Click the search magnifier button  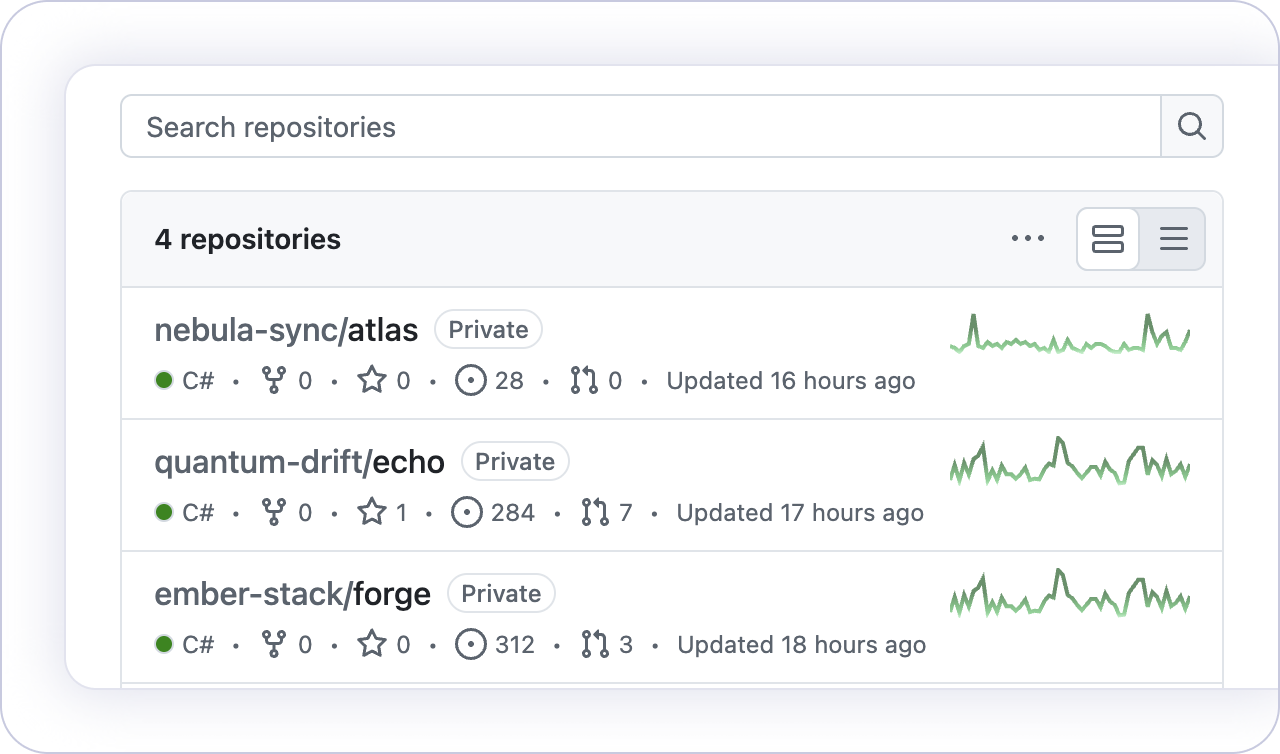coord(1191,126)
